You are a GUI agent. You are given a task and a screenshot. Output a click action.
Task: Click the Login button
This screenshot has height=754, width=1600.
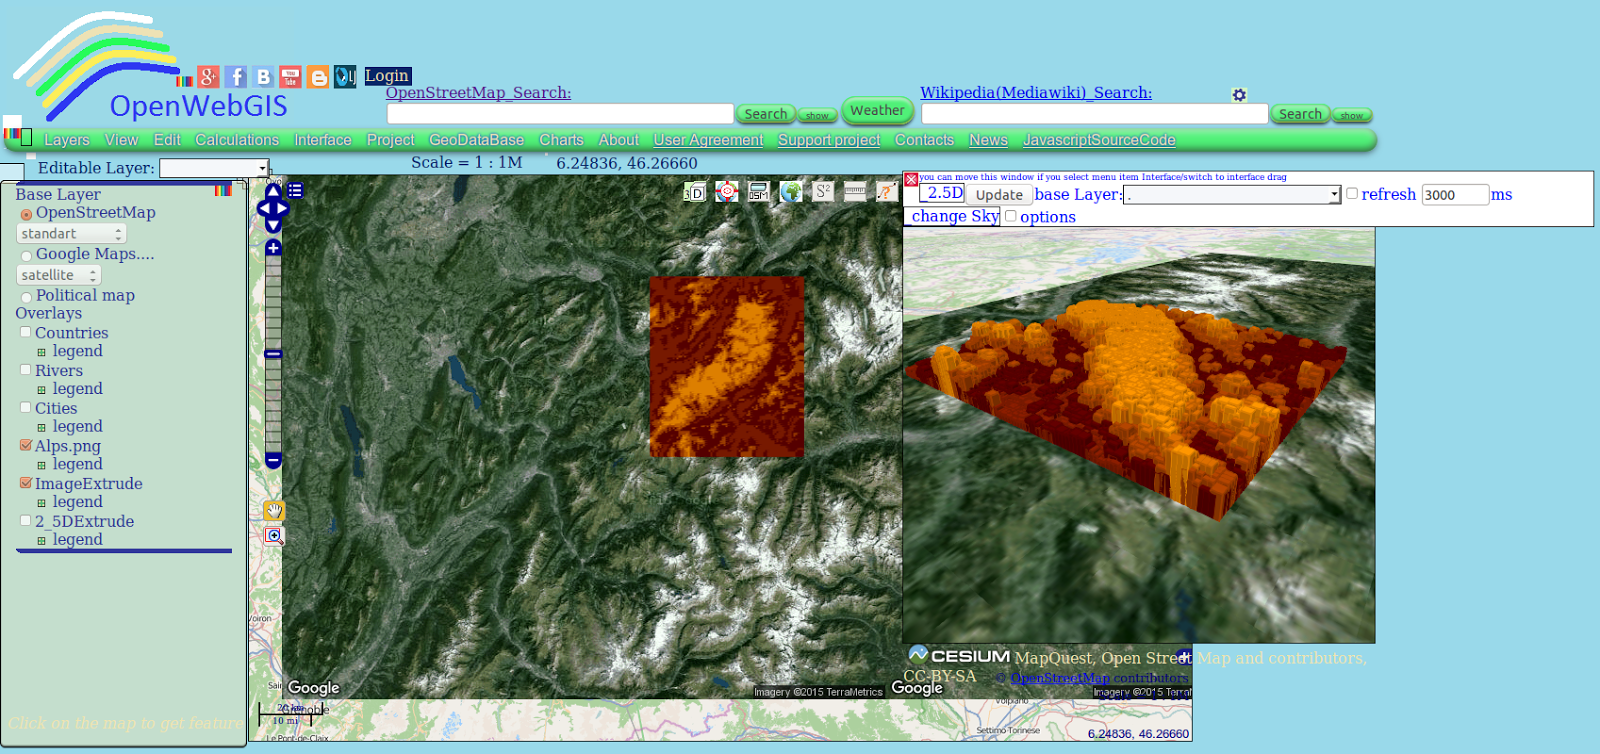tap(387, 76)
